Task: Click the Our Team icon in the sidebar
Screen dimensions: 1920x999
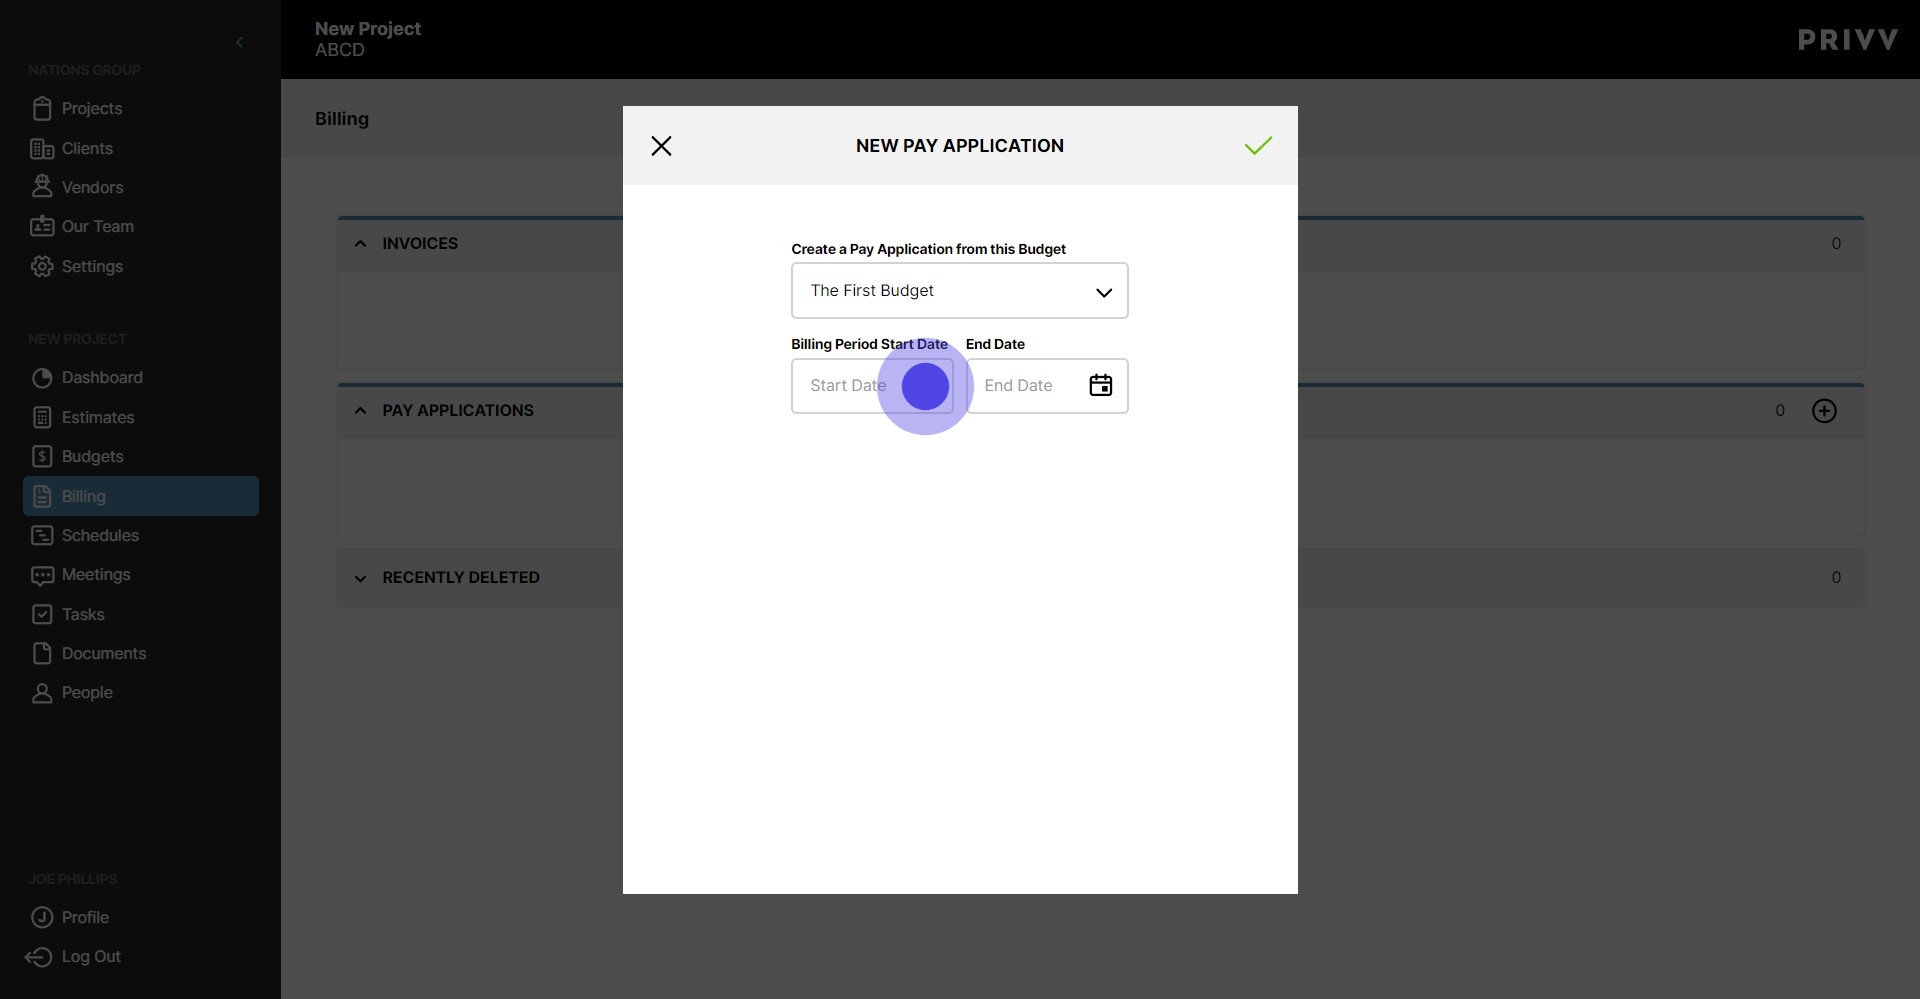Action: coord(42,226)
